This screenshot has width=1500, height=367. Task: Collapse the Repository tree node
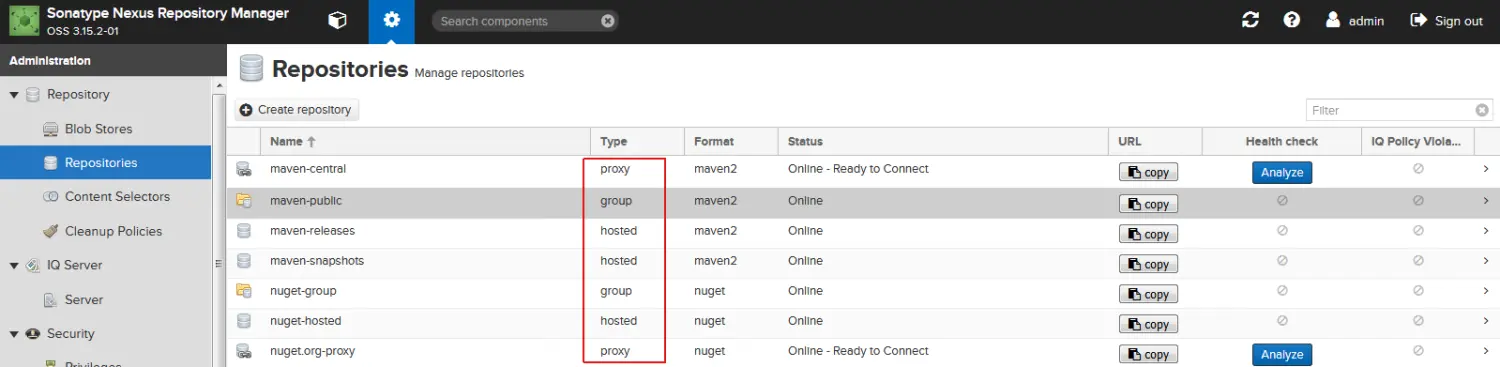[x=14, y=95]
